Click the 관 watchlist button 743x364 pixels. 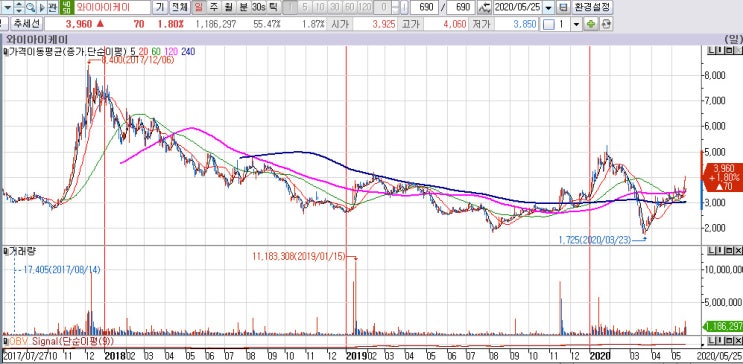52,7
